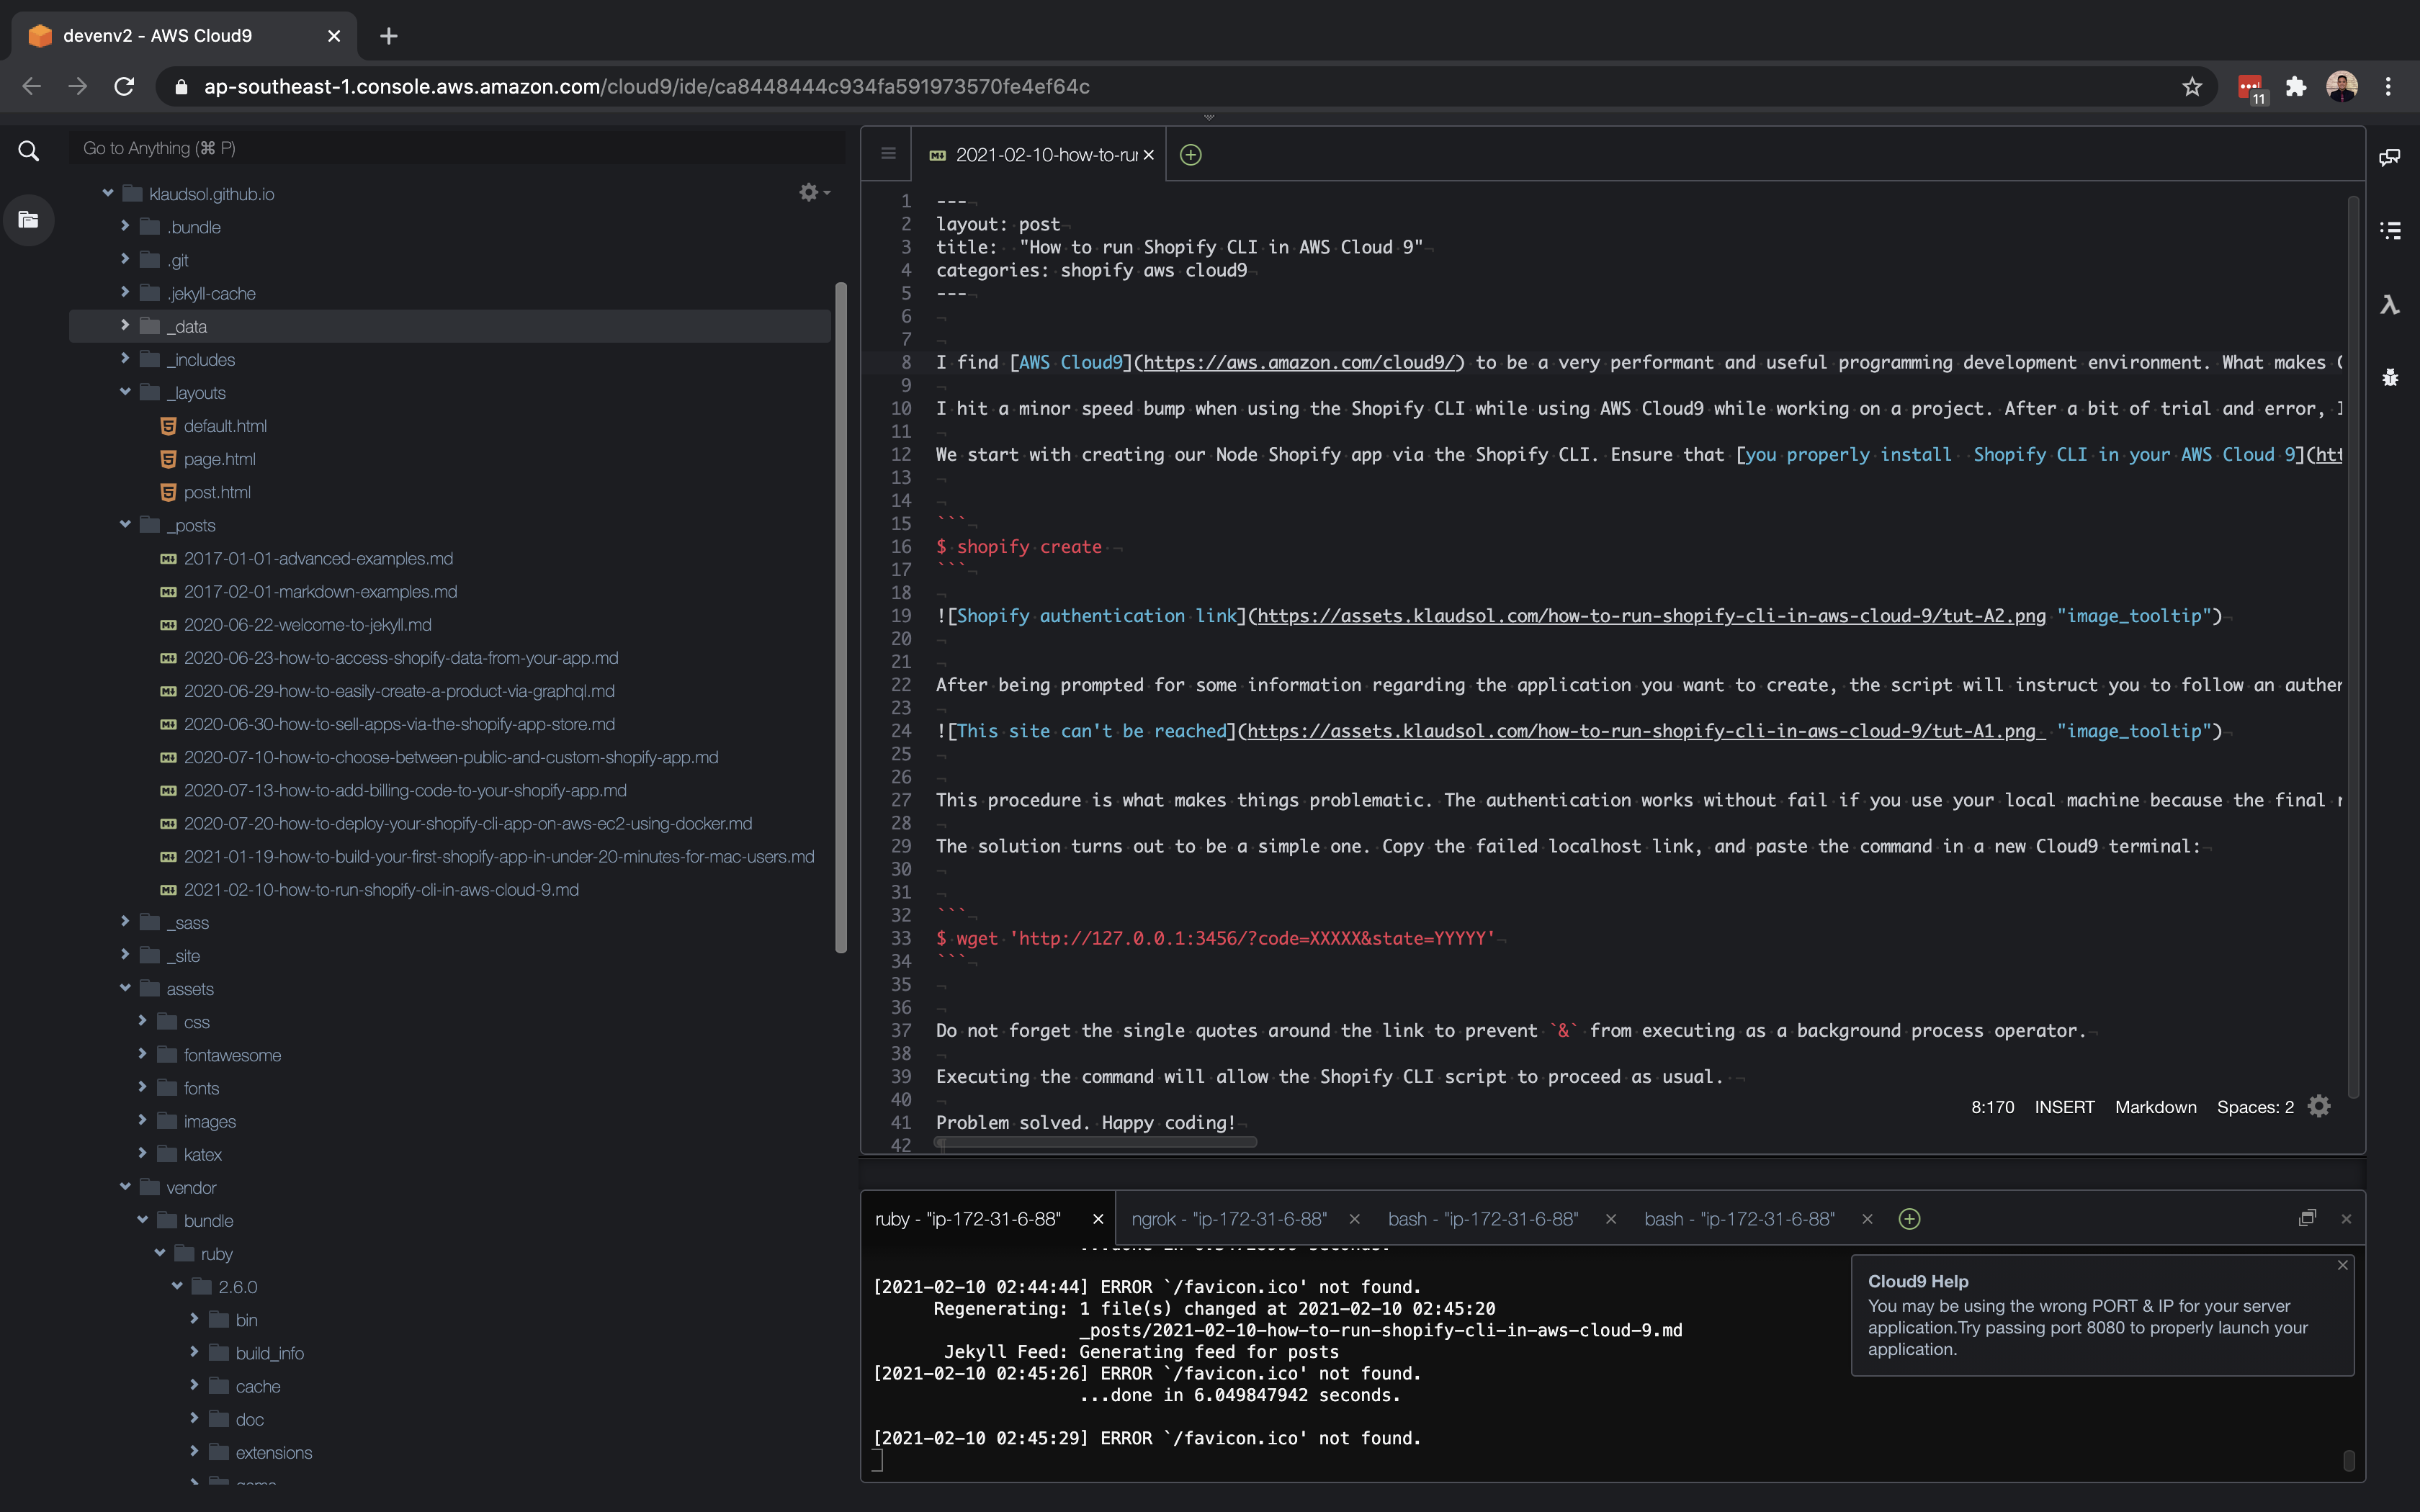The width and height of the screenshot is (2420, 1512).
Task: Open editor settings via status bar gear
Action: click(x=2318, y=1106)
